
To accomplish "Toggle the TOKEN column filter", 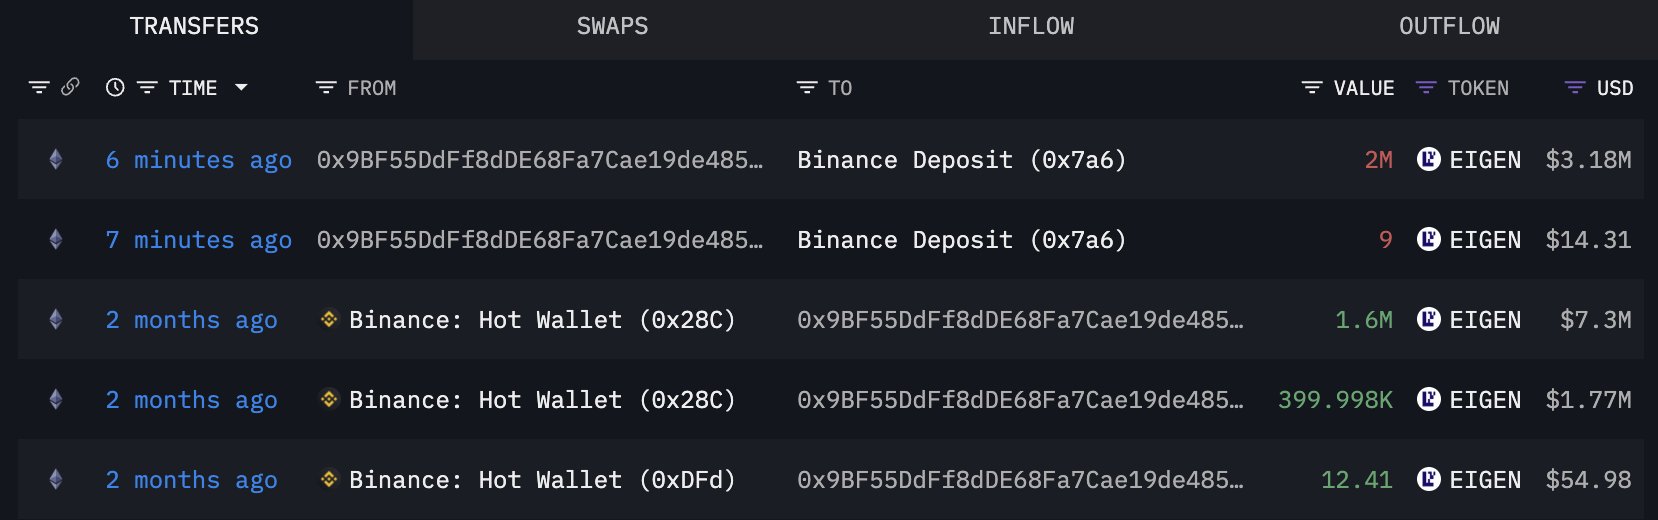I will pos(1426,88).
